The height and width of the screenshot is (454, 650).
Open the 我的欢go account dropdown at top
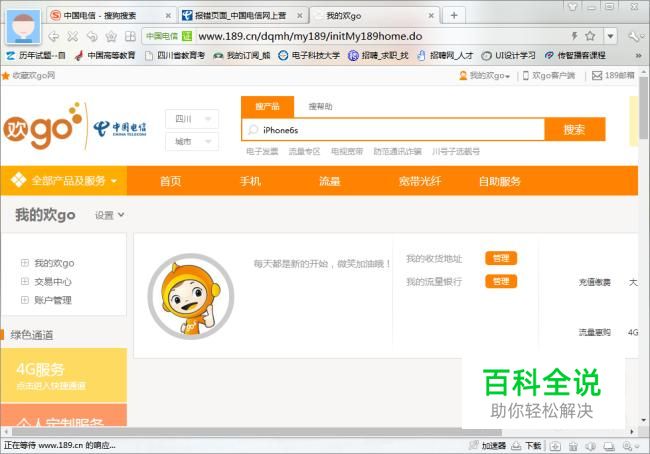(485, 75)
